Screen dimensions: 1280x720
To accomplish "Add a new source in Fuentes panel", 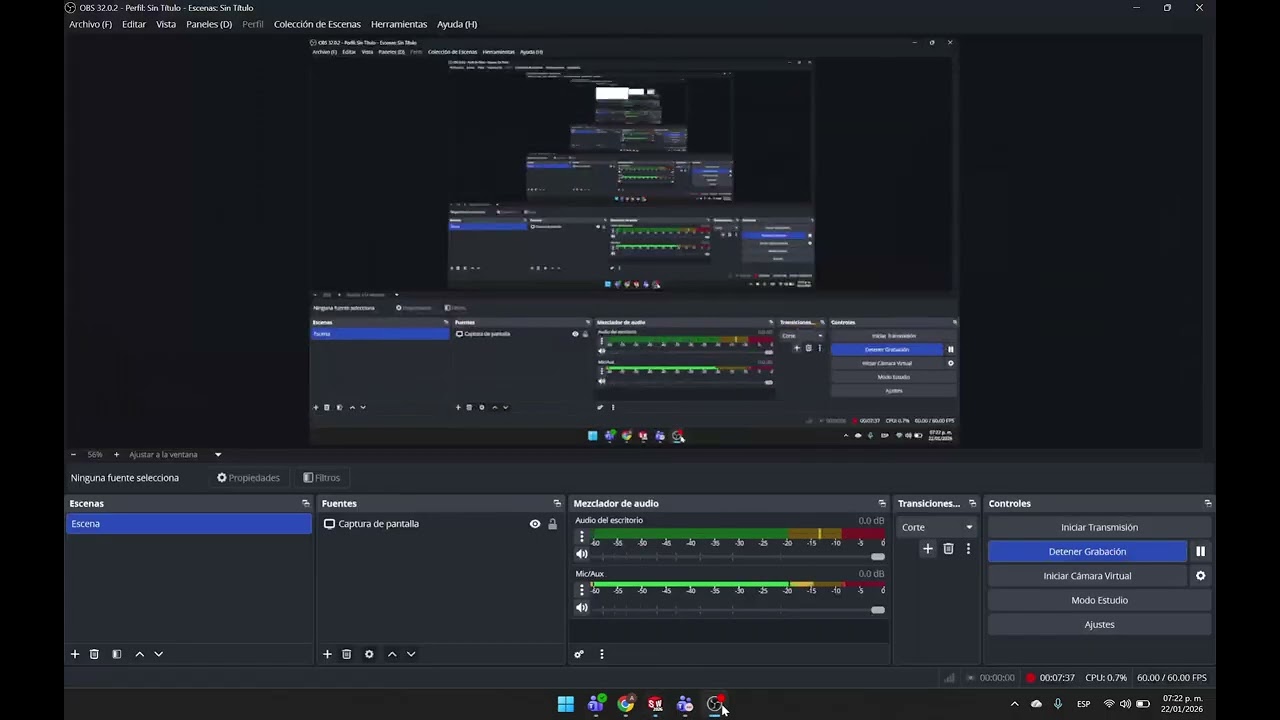I will pos(327,654).
